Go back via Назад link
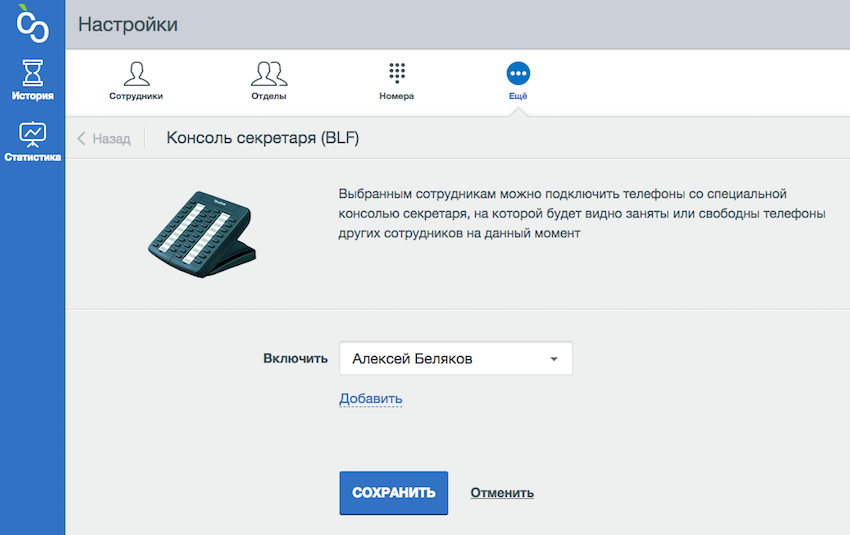 (x=104, y=139)
